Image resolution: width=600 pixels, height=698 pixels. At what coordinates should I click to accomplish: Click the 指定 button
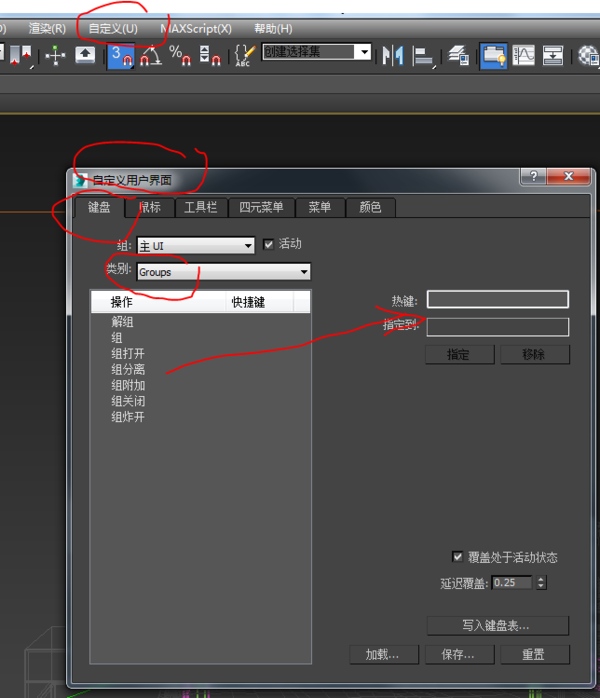click(x=459, y=355)
